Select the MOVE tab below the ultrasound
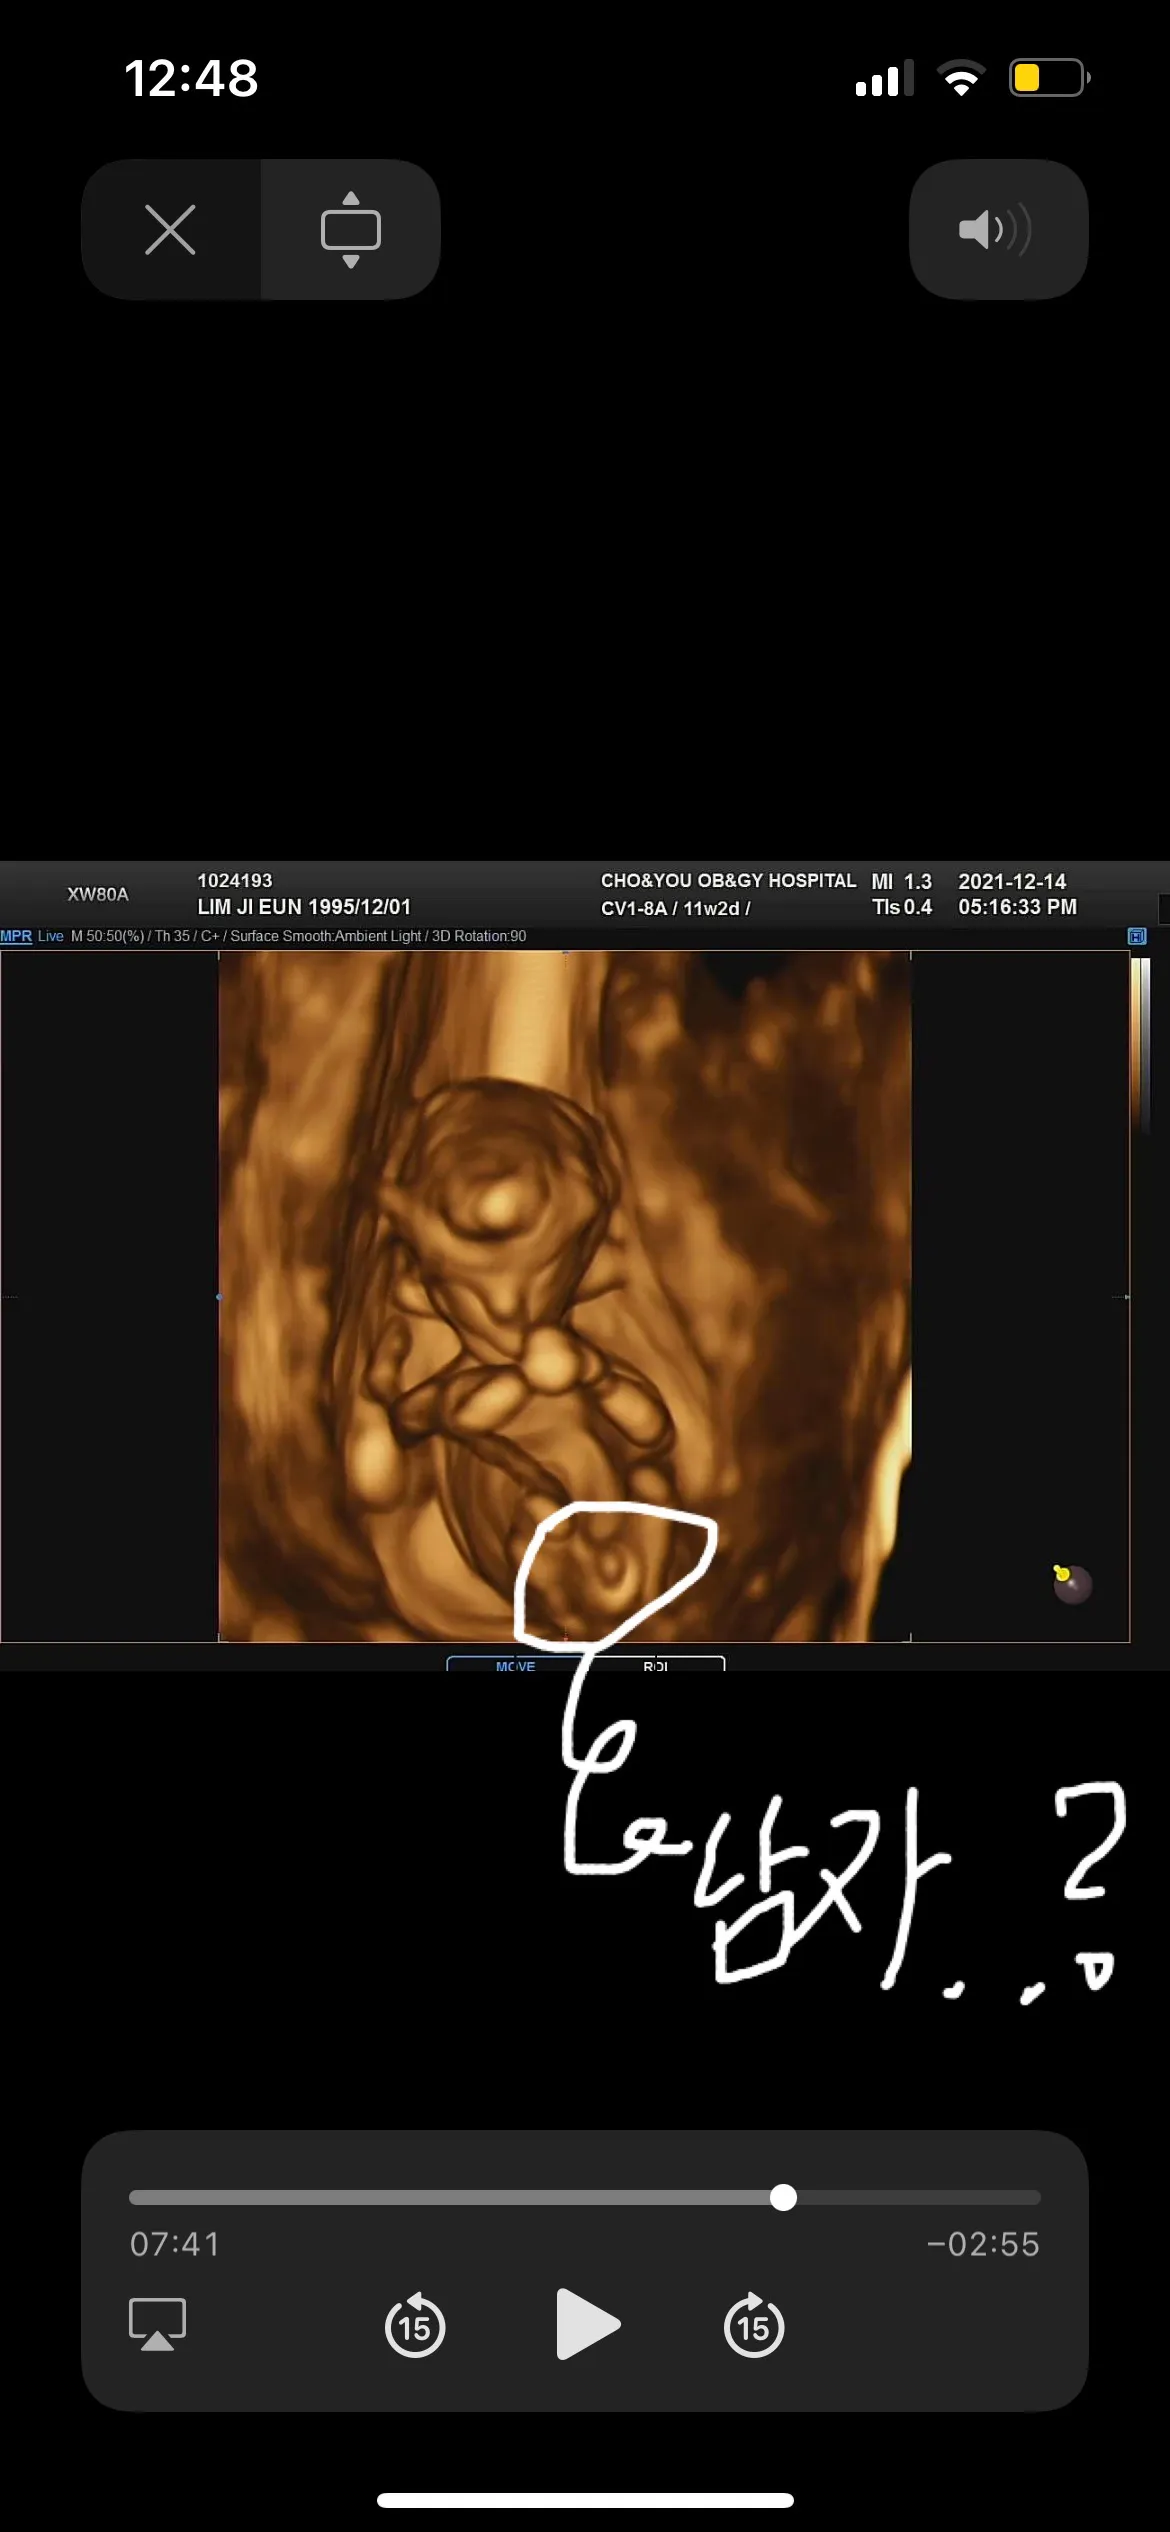This screenshot has height=2532, width=1170. click(515, 1665)
